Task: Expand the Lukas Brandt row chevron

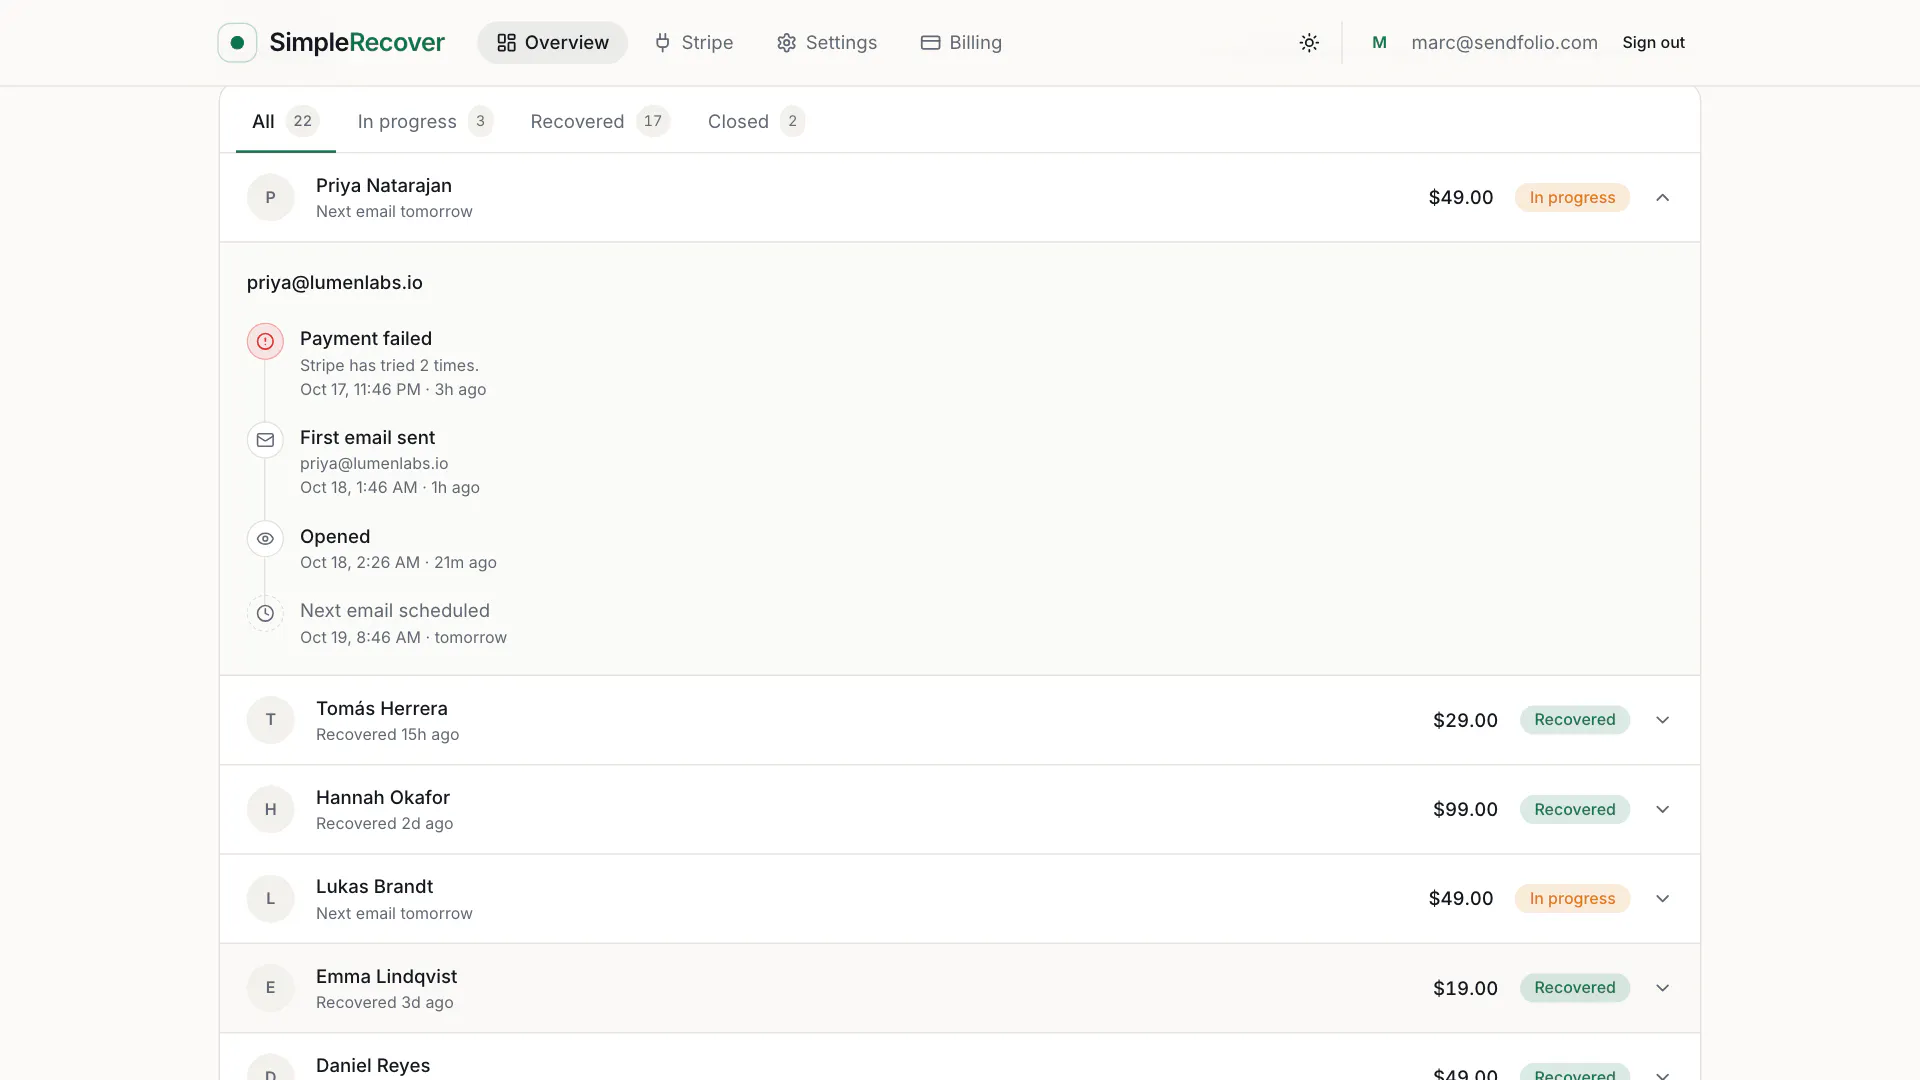Action: pyautogui.click(x=1662, y=898)
